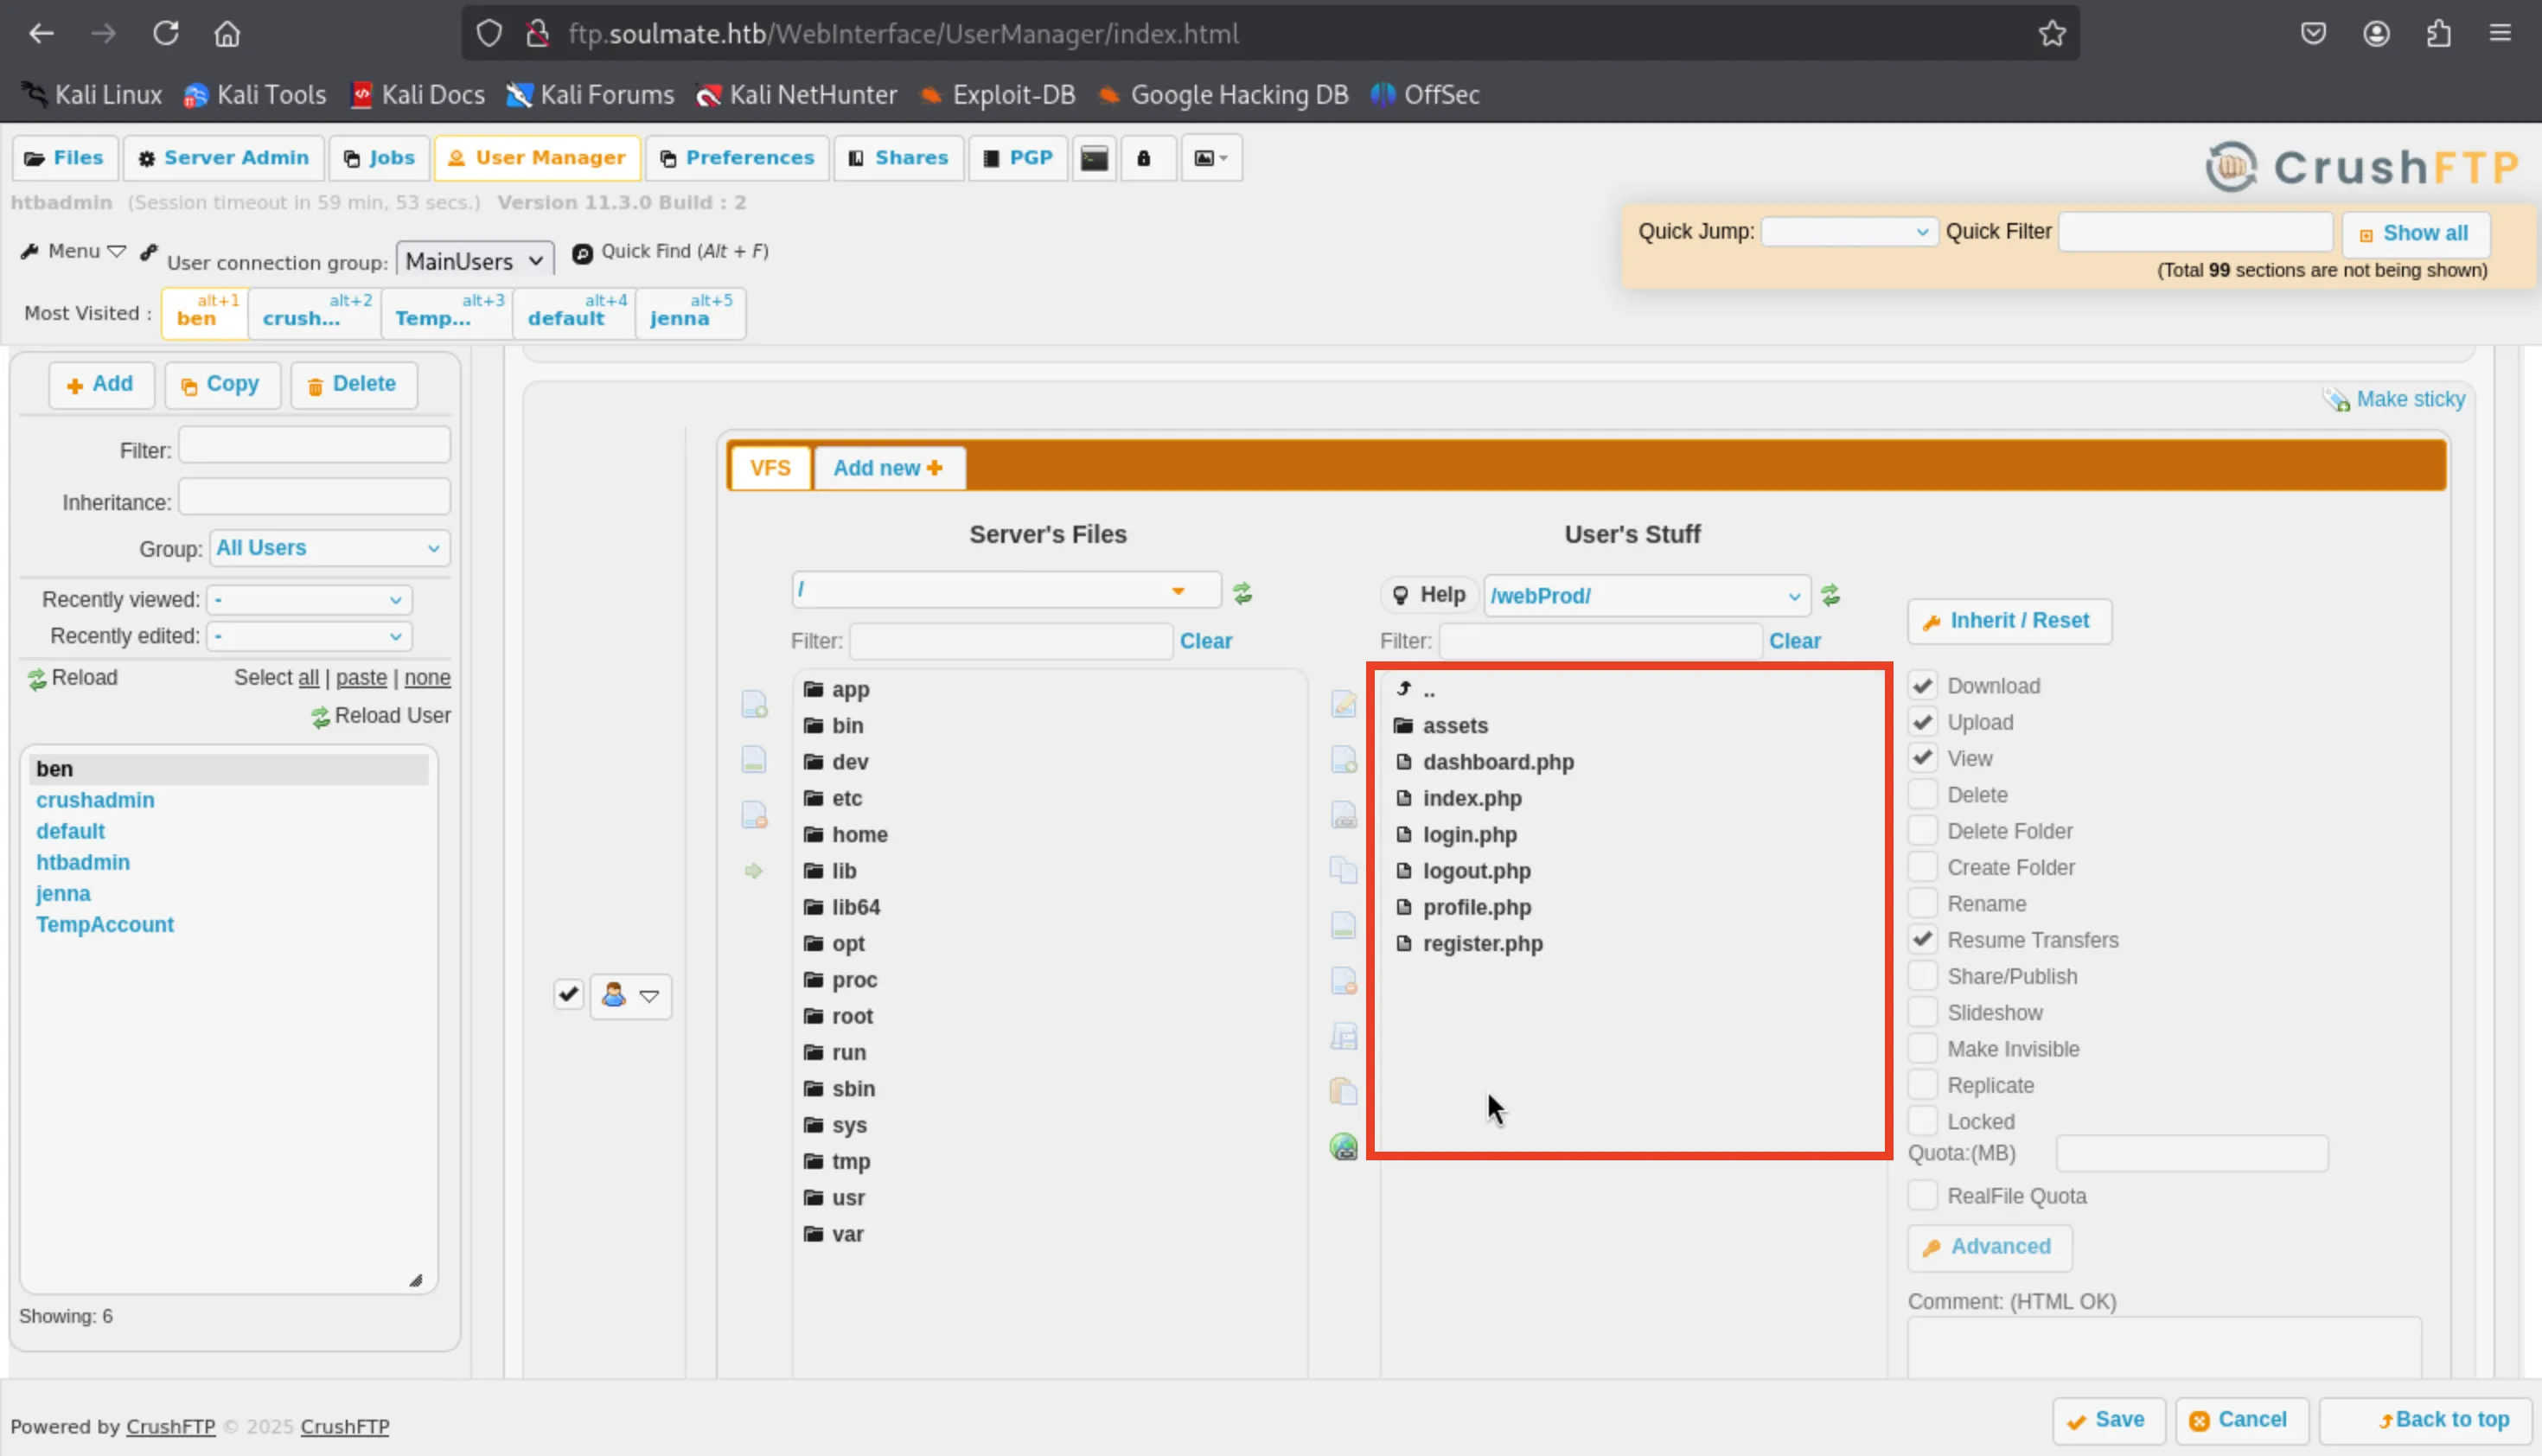Open the /webProd/ path dropdown
Screen dimensions: 2542x1456
pyautogui.click(x=1646, y=596)
